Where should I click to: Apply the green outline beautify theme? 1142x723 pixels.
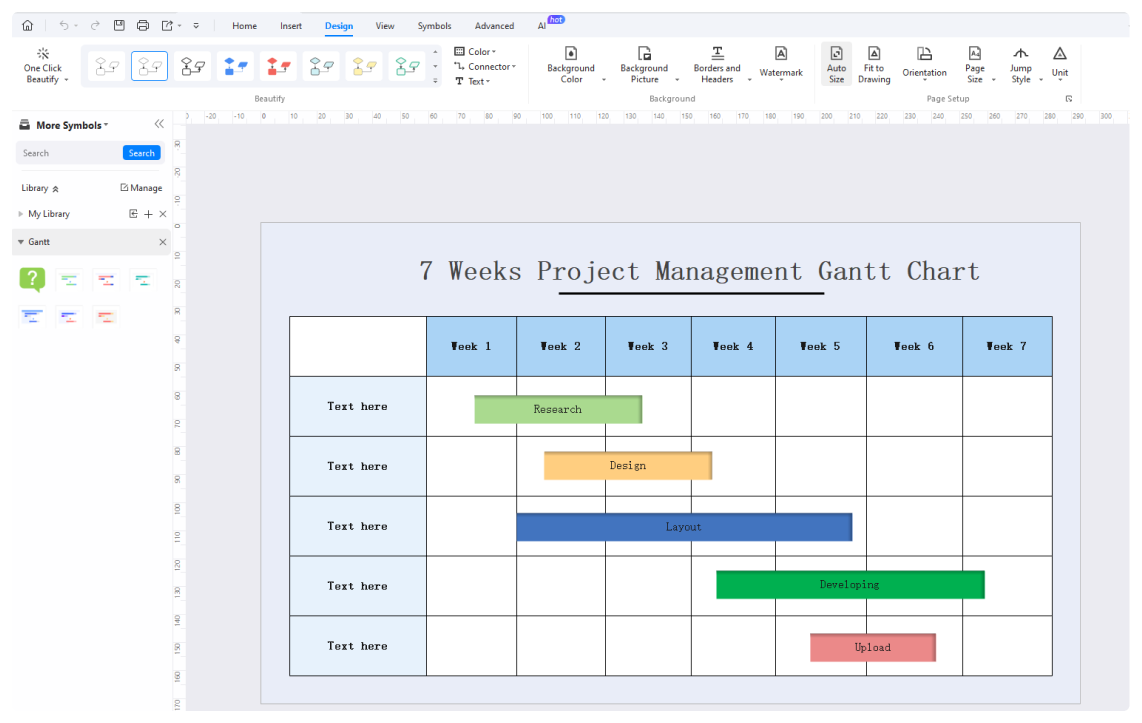click(407, 66)
